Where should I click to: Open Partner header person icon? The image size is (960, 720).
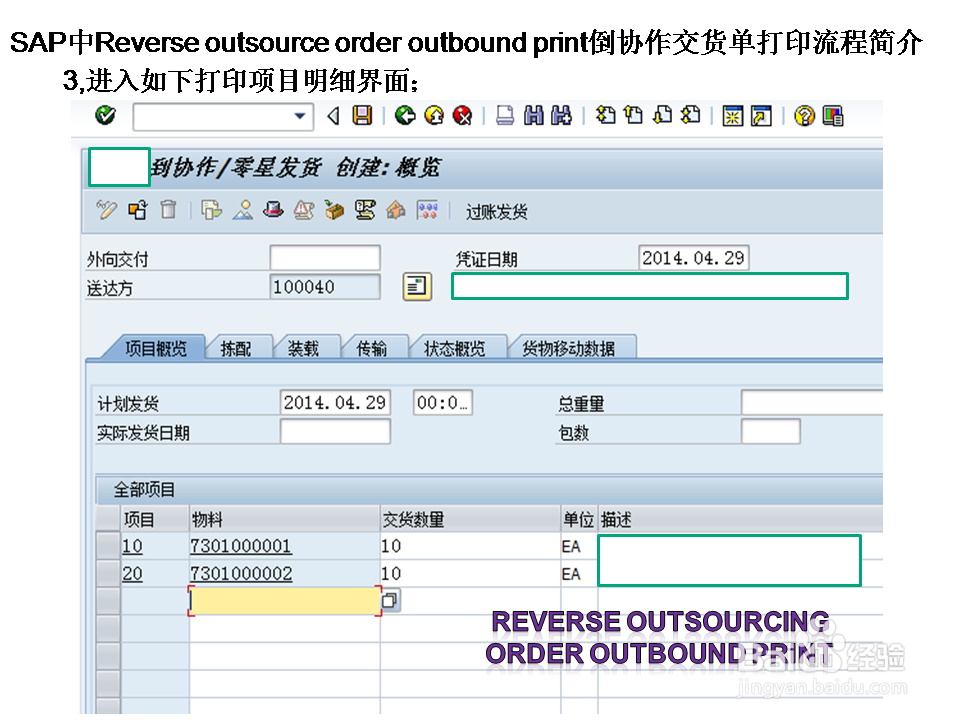click(243, 210)
